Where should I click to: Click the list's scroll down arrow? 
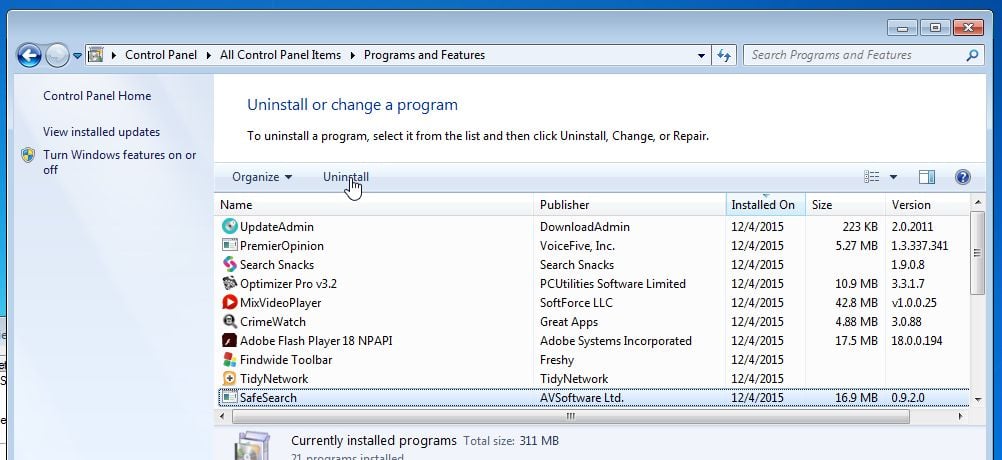coord(977,399)
